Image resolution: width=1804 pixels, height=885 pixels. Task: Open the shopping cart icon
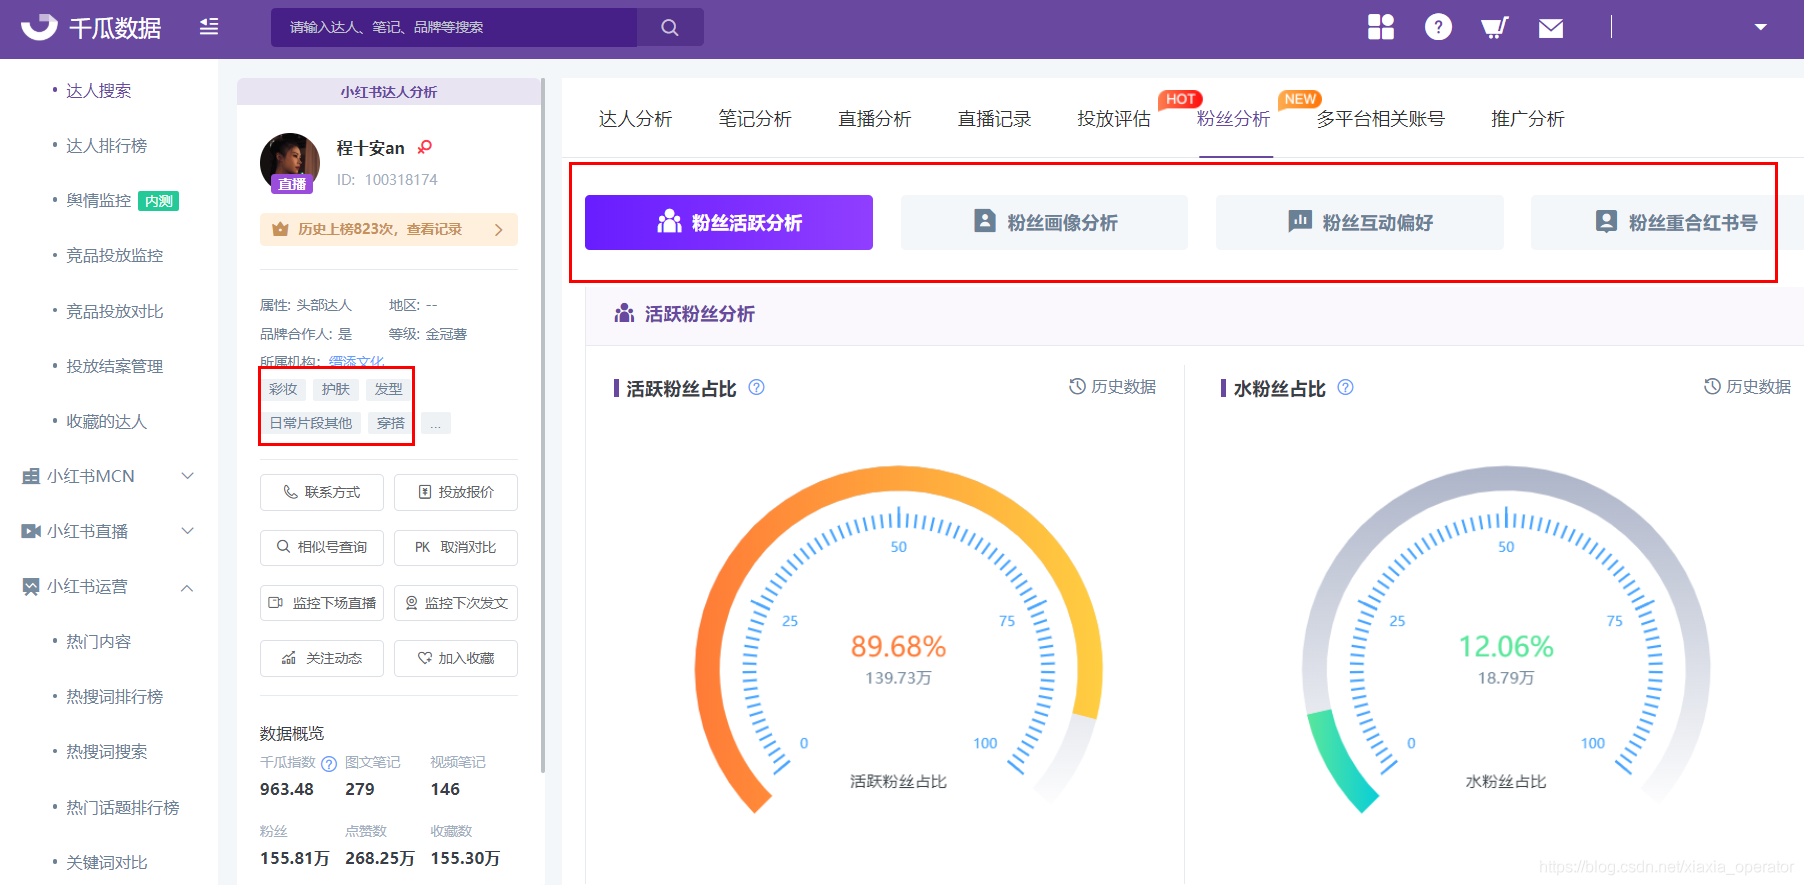(1494, 27)
